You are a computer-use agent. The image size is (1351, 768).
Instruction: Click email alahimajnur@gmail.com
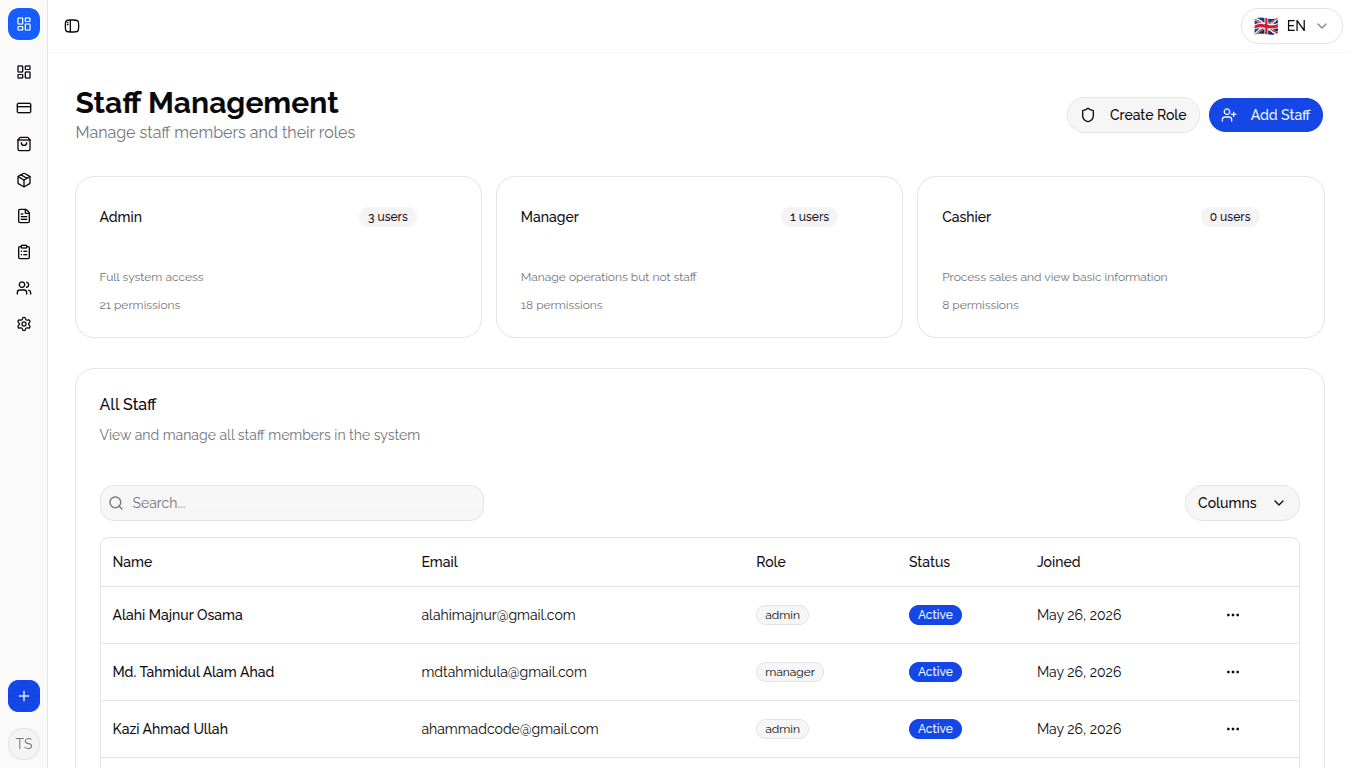pos(498,615)
